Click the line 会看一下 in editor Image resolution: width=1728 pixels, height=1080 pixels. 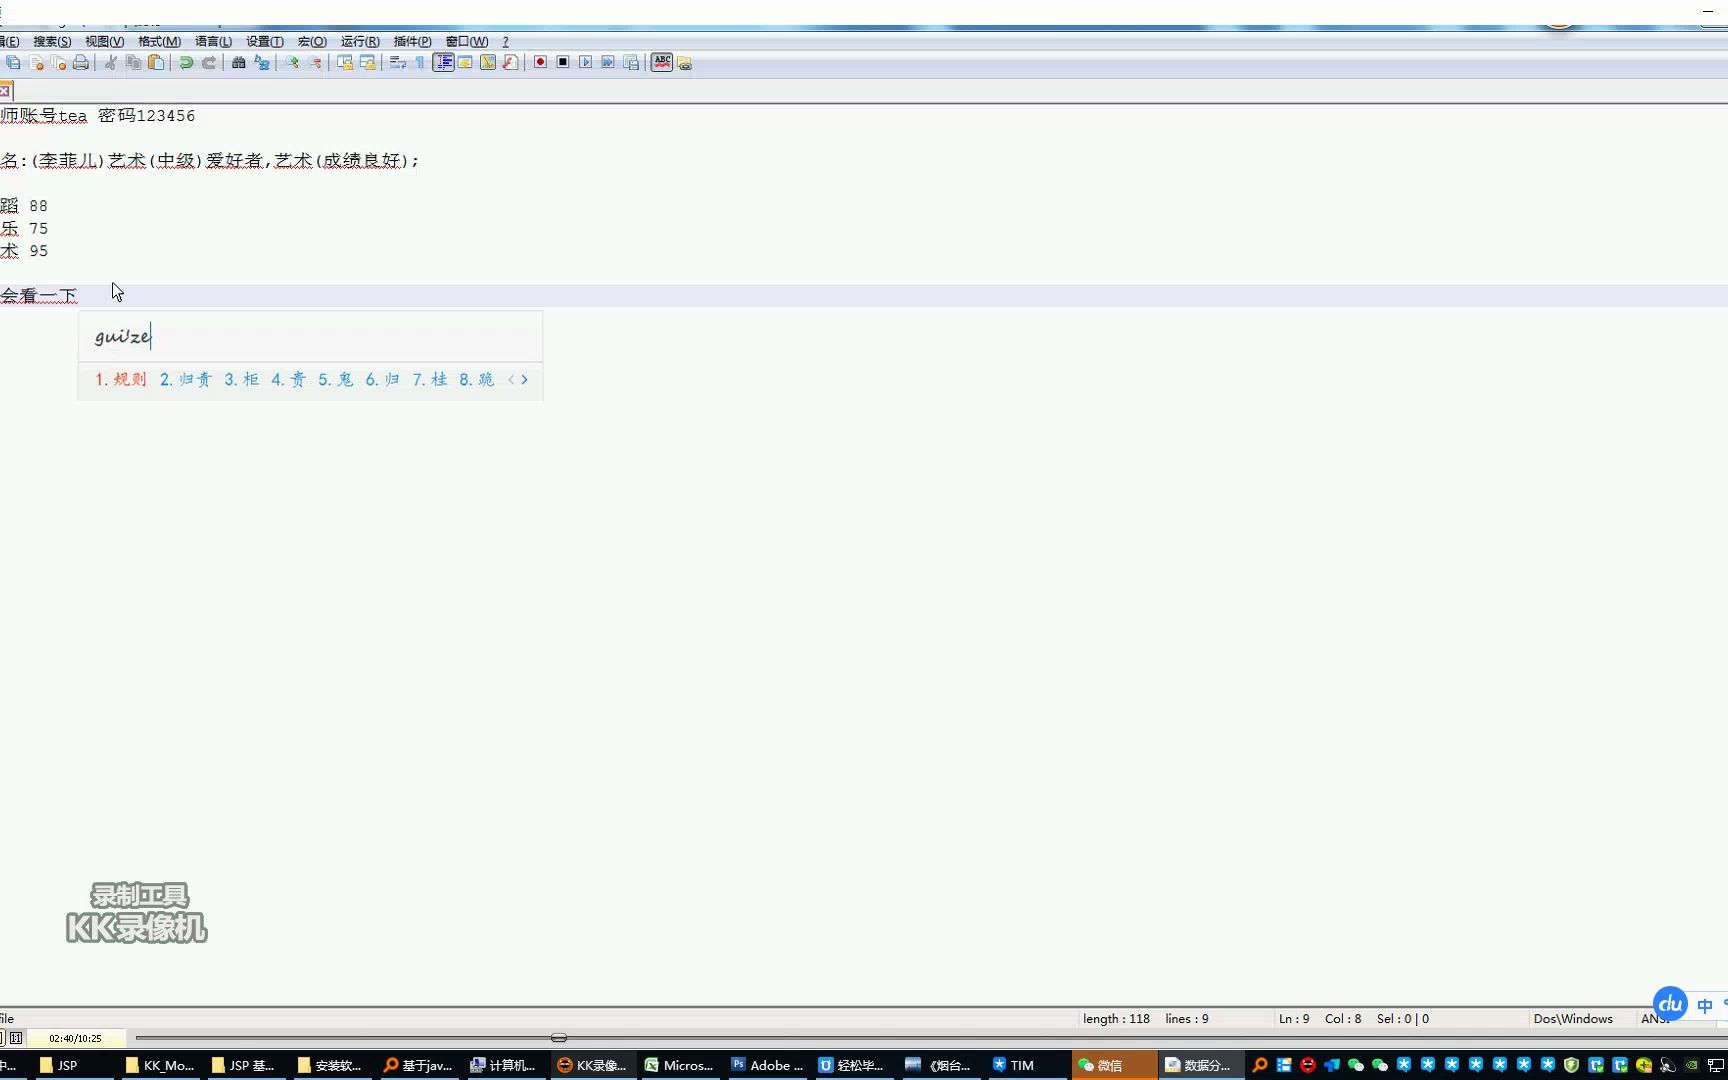click(x=39, y=296)
